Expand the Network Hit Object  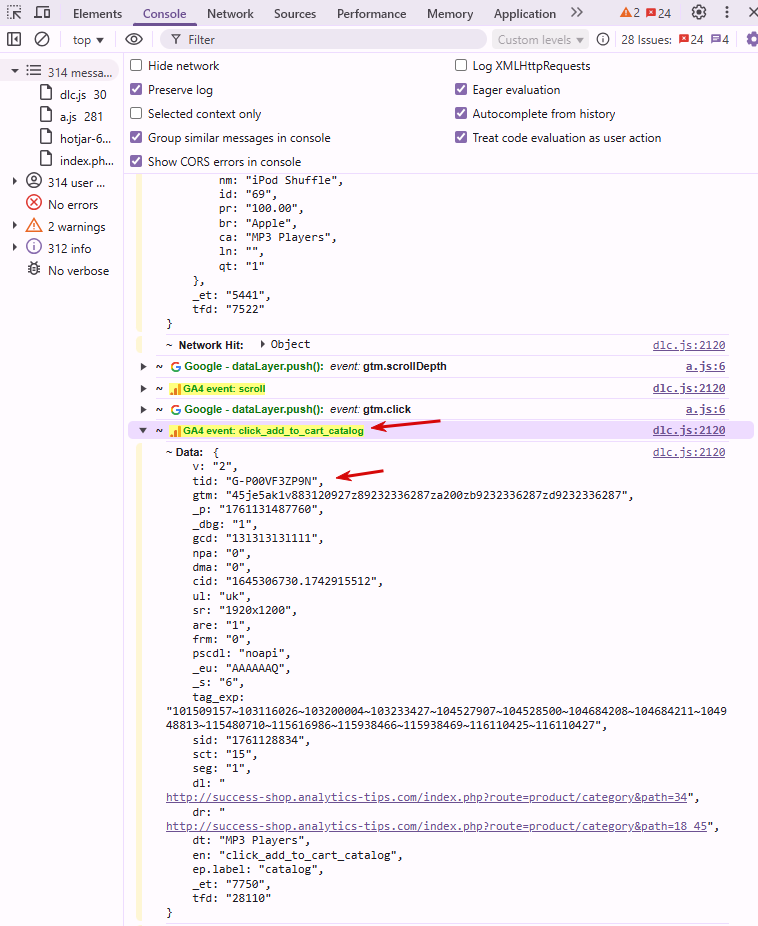[263, 344]
